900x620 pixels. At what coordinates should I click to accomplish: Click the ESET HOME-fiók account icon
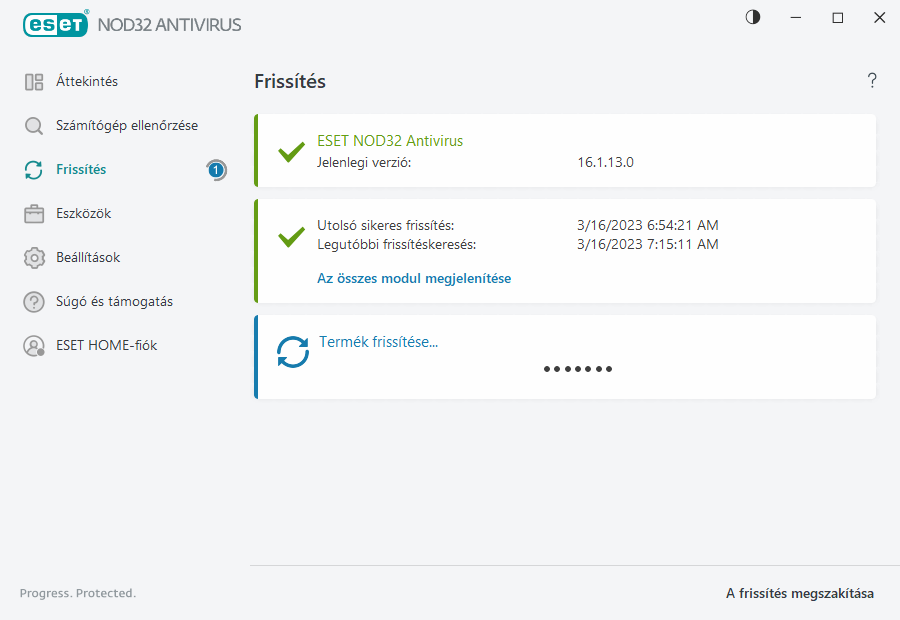(x=34, y=346)
